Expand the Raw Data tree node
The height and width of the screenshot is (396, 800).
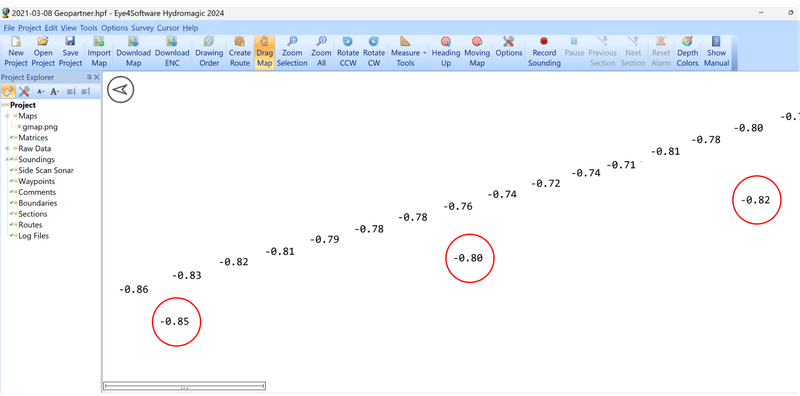(x=7, y=148)
